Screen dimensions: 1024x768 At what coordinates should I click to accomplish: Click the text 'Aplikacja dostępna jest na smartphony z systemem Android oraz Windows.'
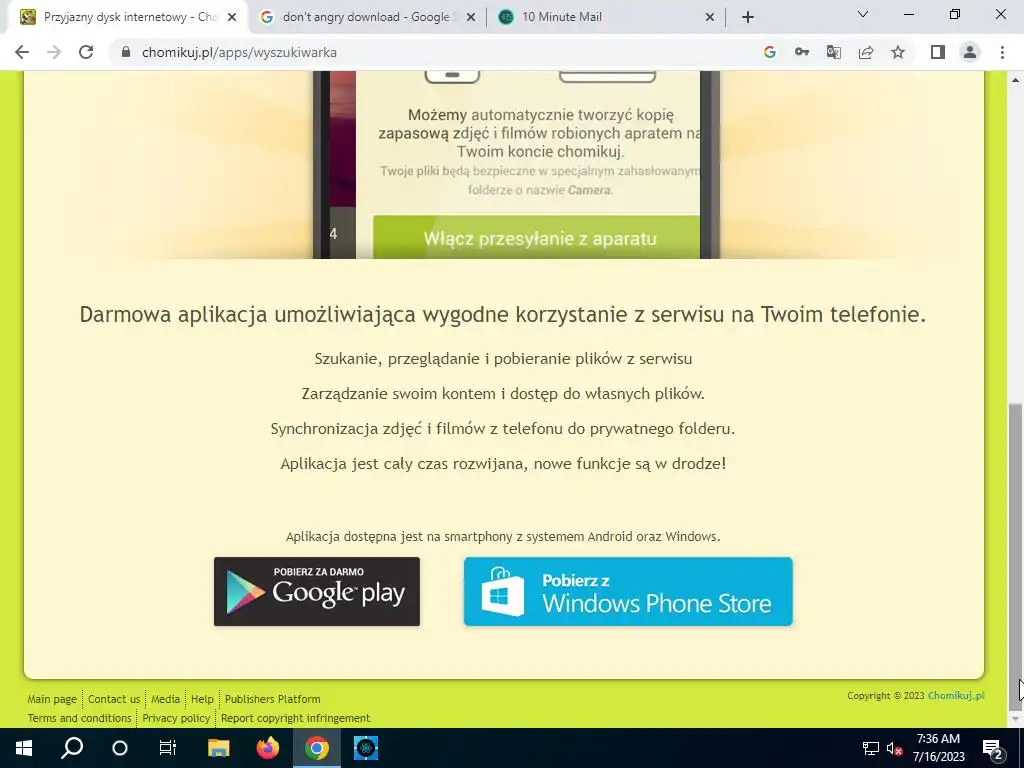503,537
